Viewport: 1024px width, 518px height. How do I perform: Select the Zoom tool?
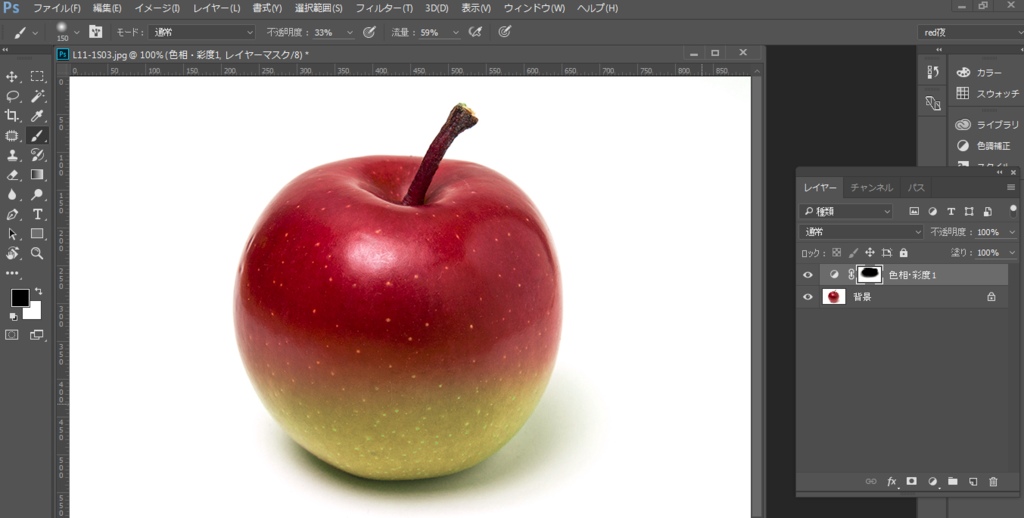pos(37,253)
